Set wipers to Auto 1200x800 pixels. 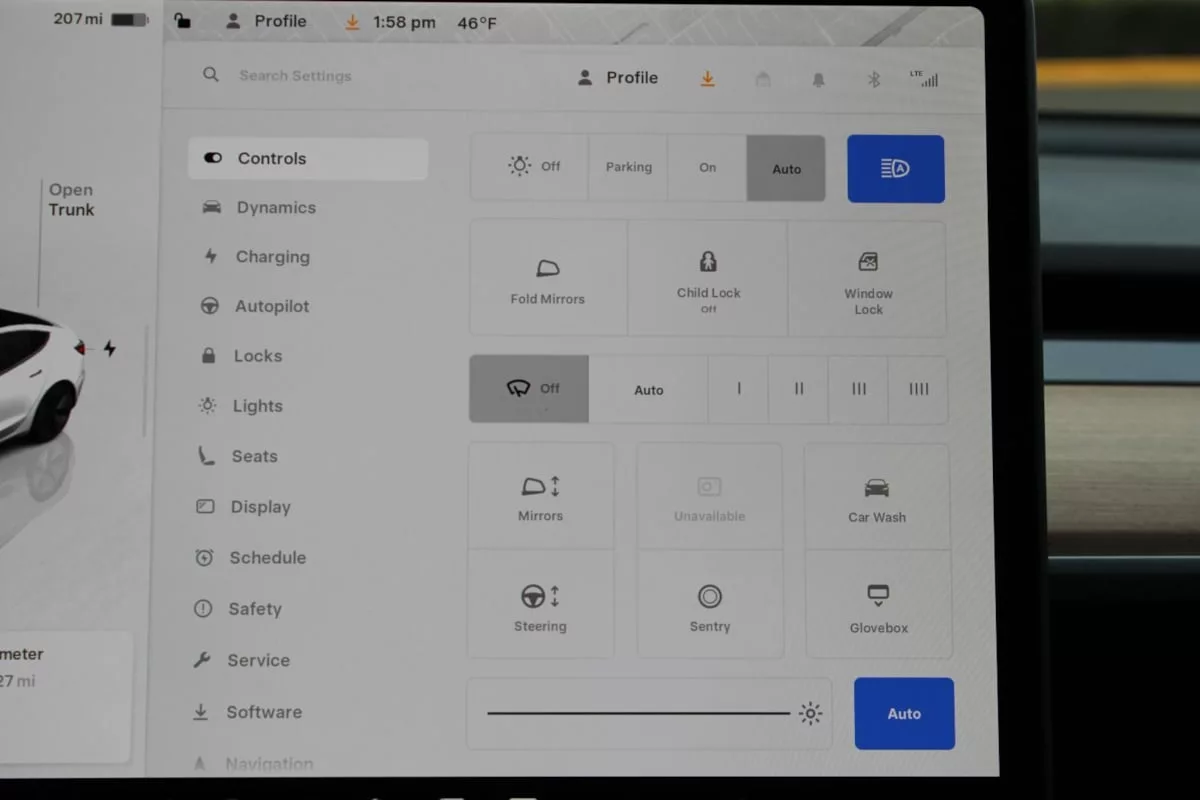pyautogui.click(x=648, y=390)
